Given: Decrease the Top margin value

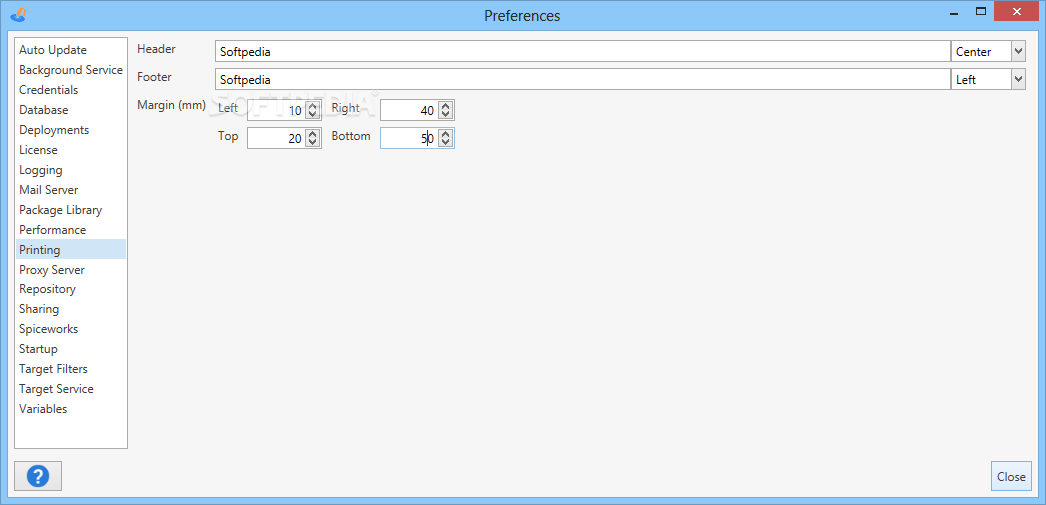Looking at the screenshot, I should pyautogui.click(x=312, y=143).
